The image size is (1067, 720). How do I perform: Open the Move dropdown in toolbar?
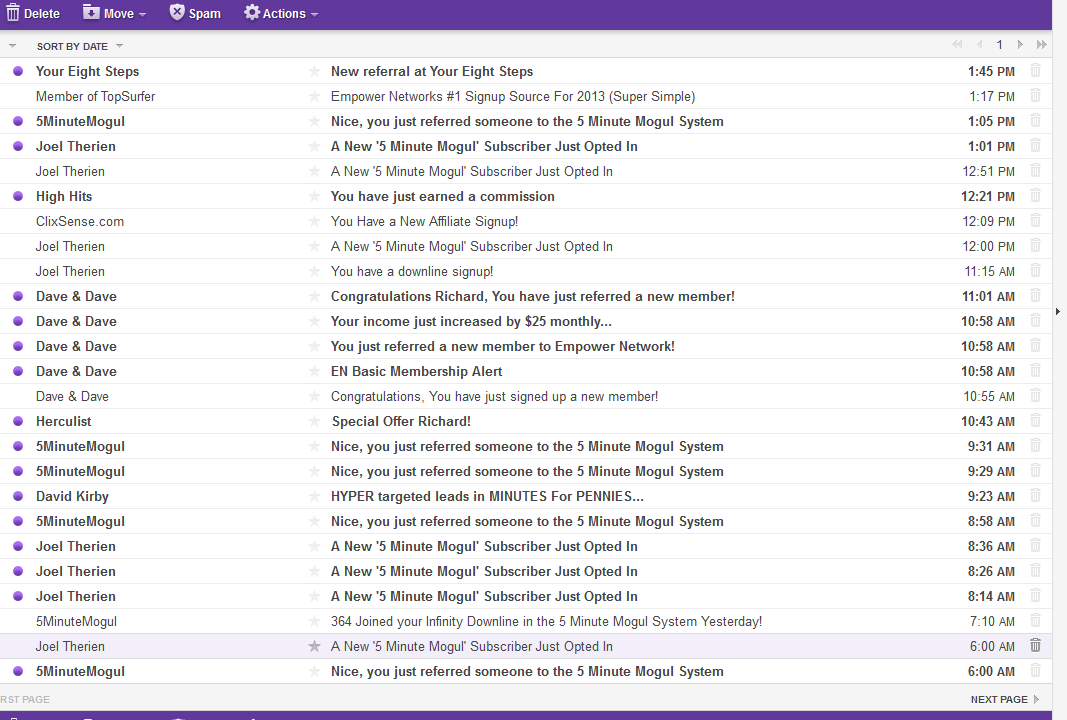tap(114, 13)
